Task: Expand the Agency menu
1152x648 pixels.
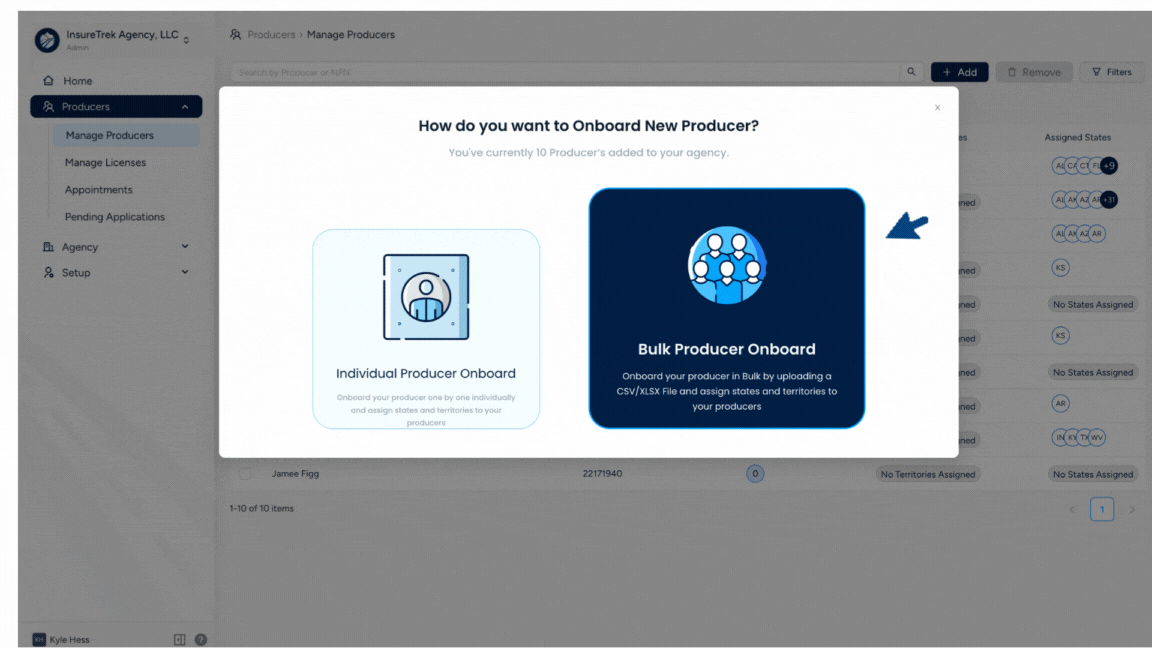Action: tap(185, 246)
